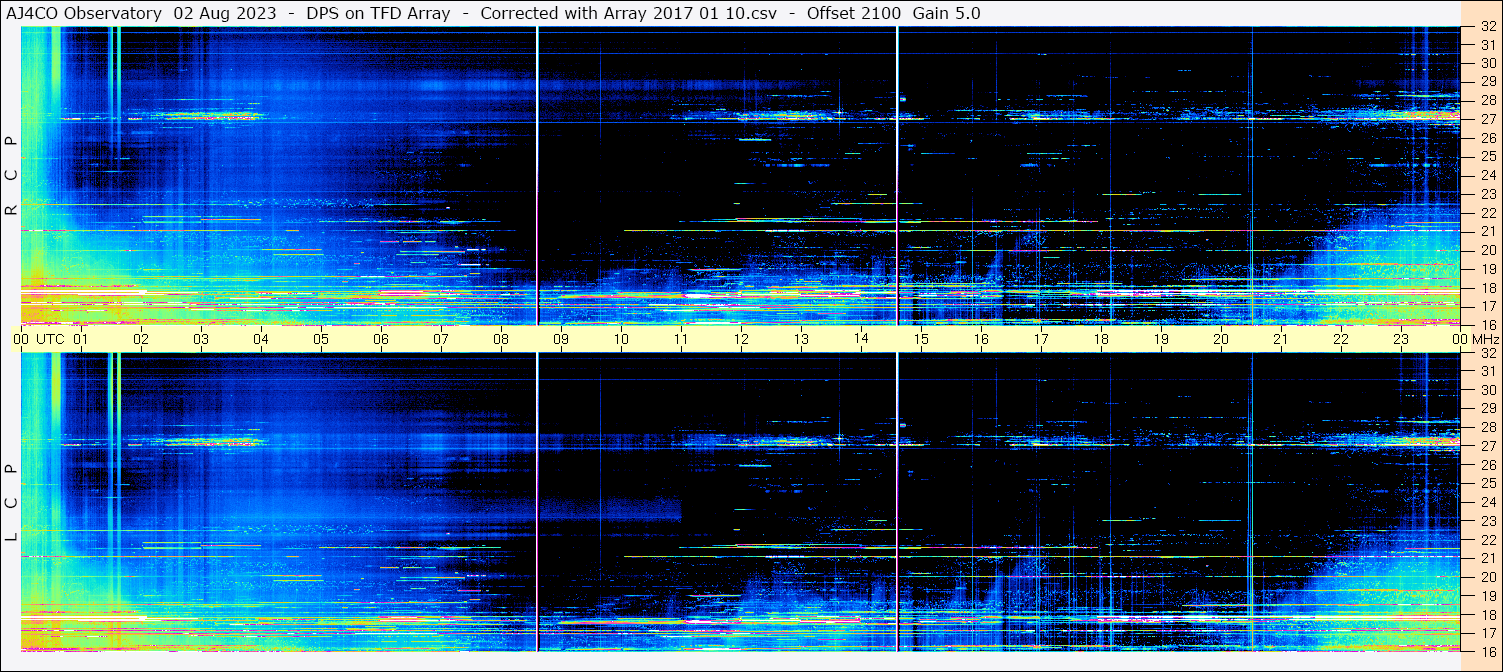Select 27 MHz label on LCP panel

(x=1488, y=446)
